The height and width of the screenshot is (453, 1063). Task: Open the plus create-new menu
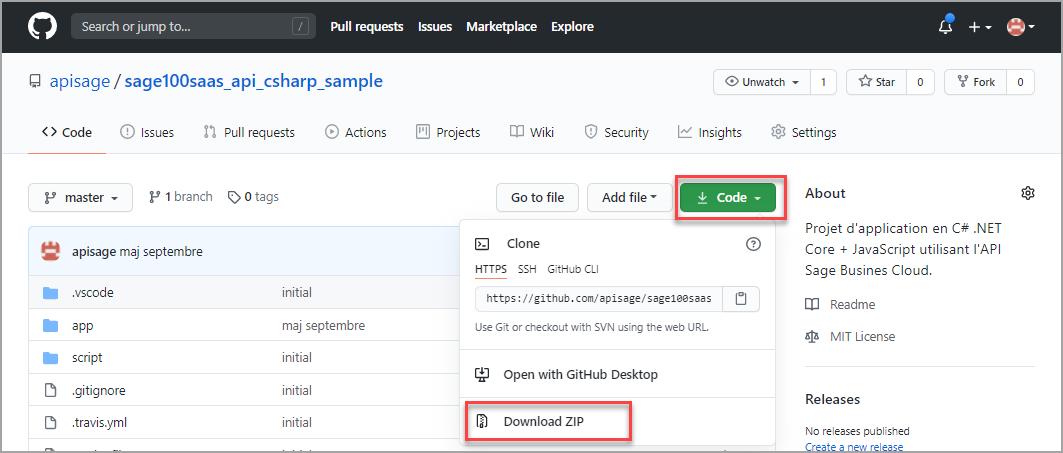[x=980, y=27]
